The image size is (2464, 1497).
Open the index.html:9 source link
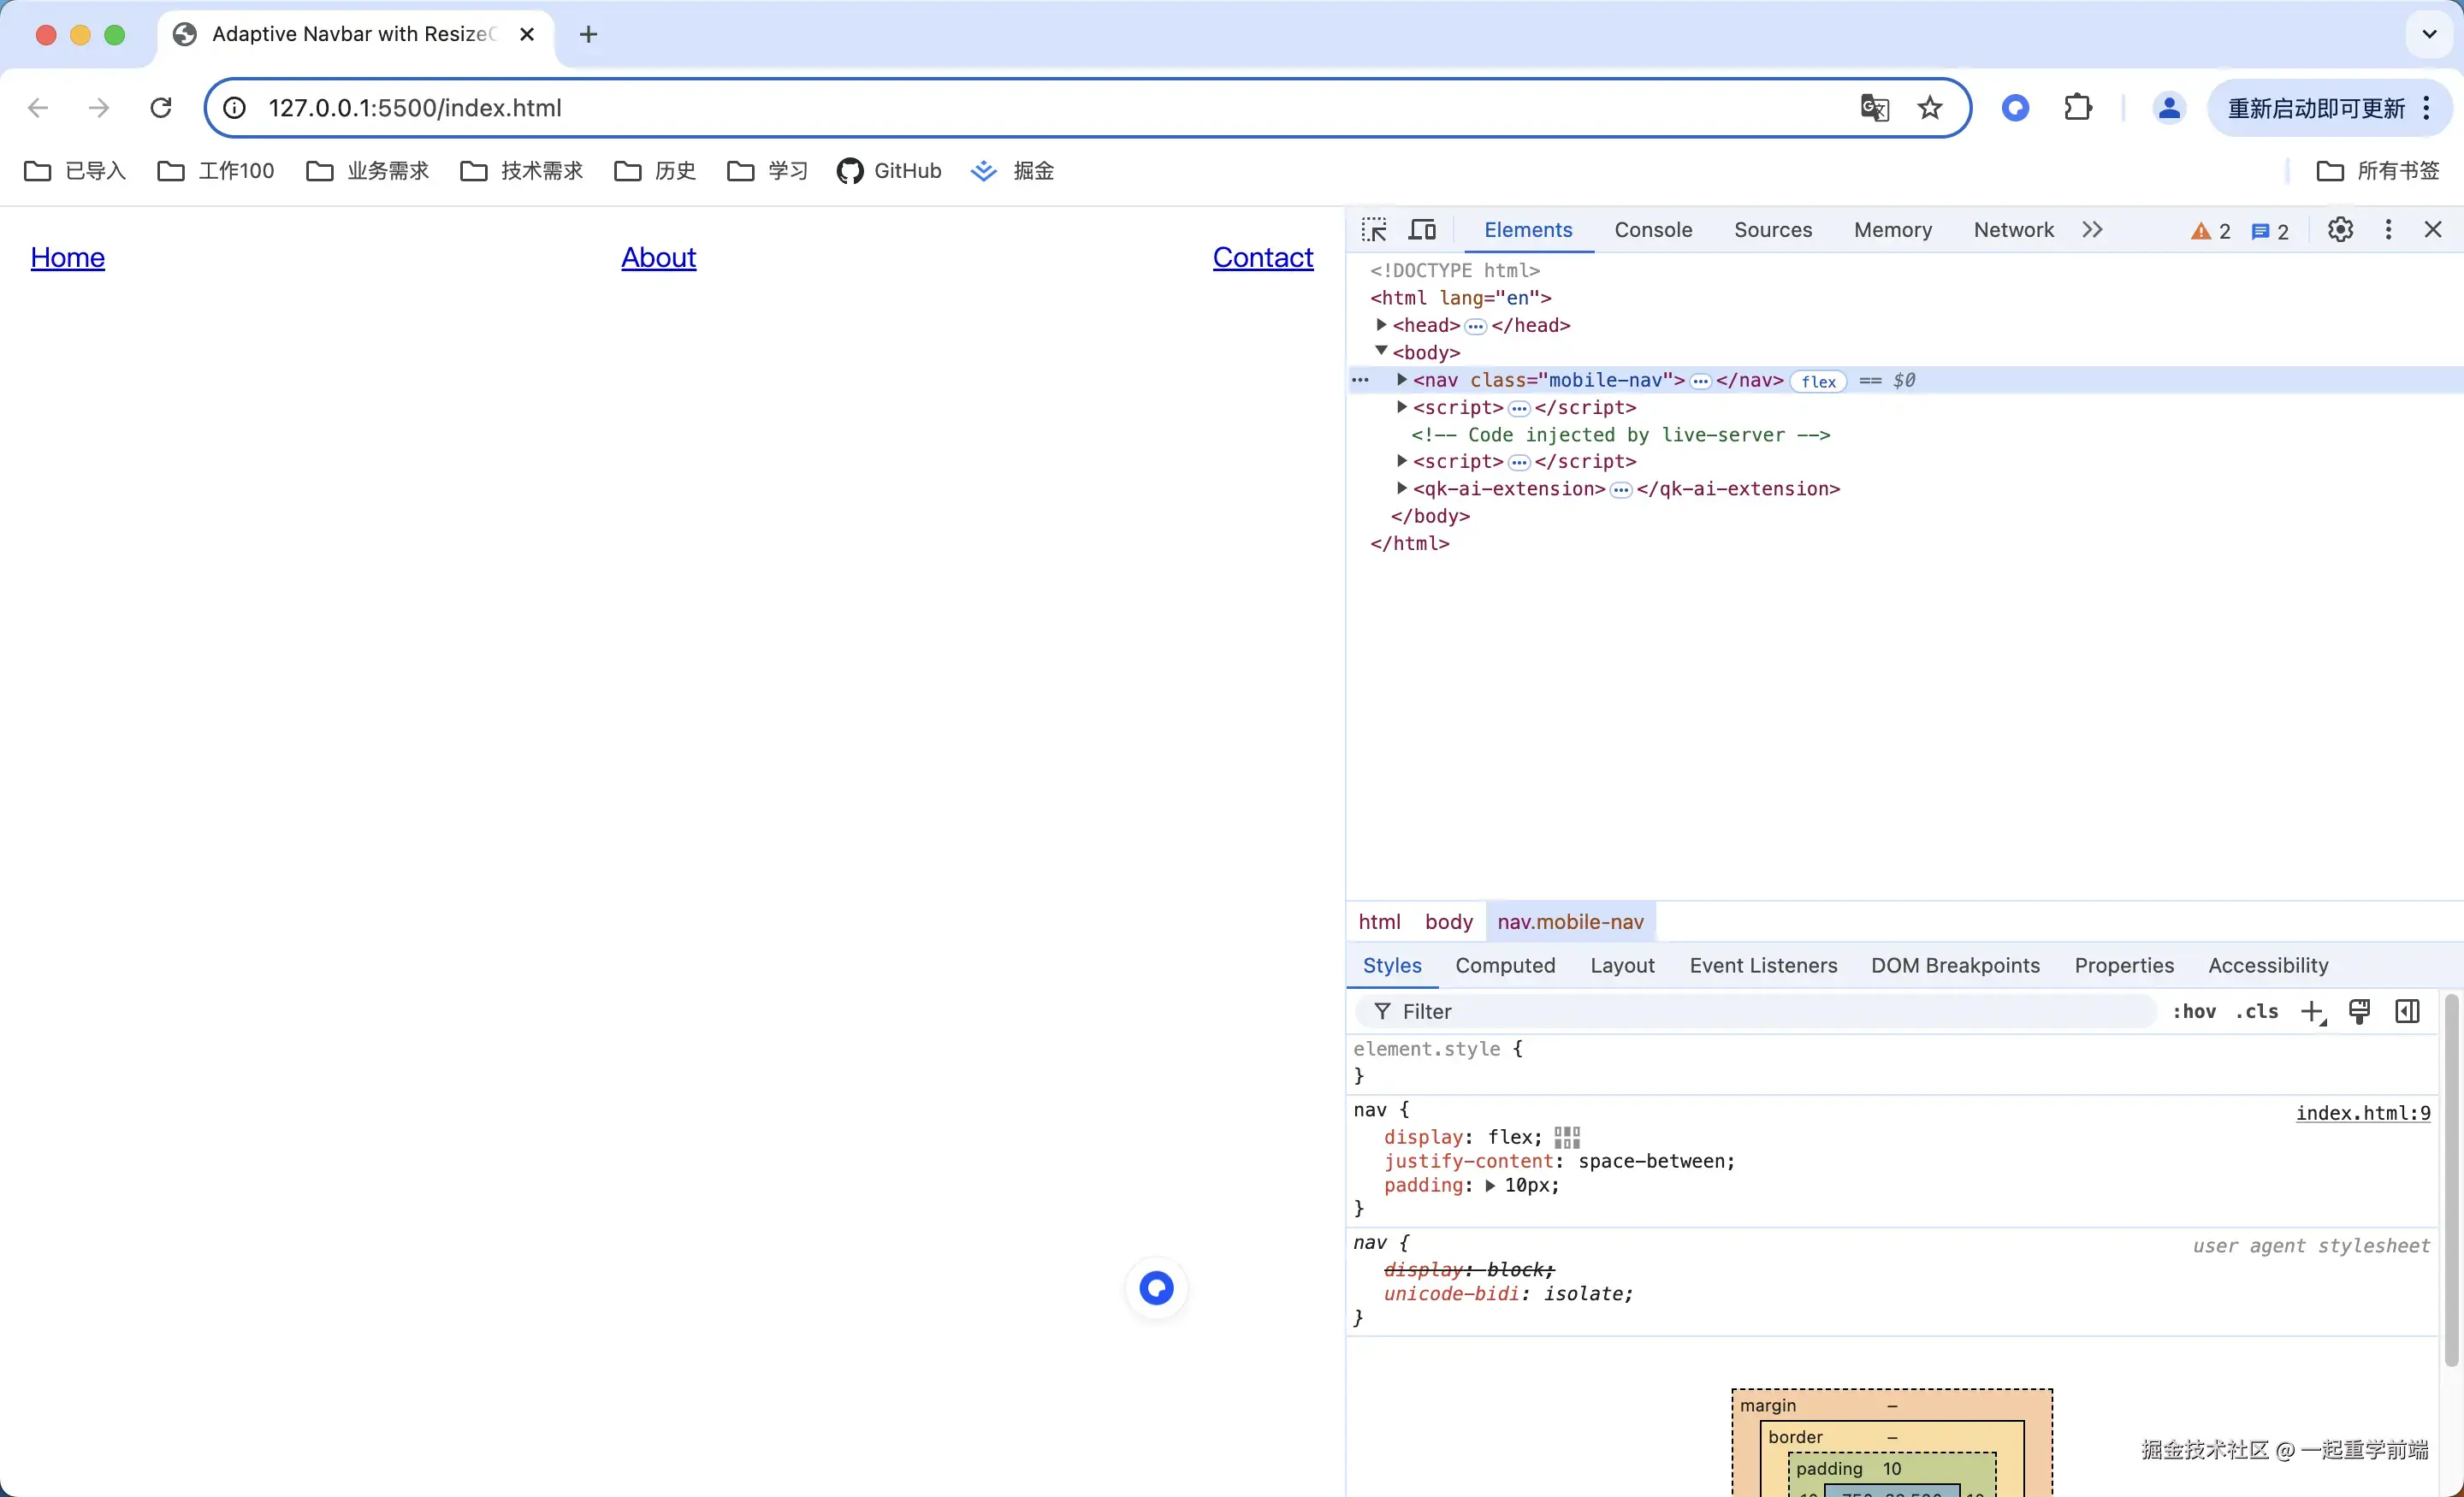click(x=2362, y=1113)
